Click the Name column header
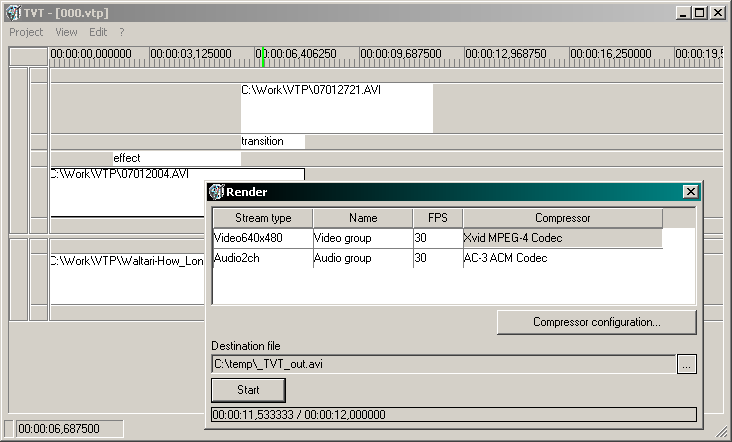Viewport: 732px width, 442px height. [363, 218]
